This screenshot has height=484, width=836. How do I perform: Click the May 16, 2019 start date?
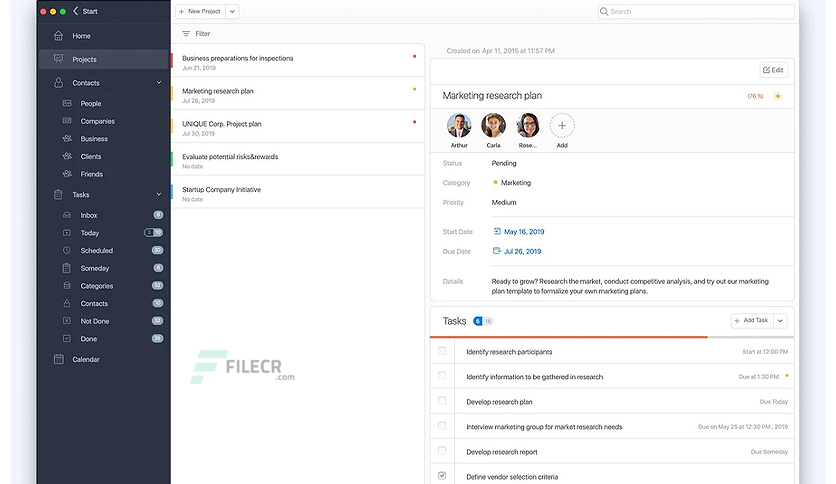524,232
